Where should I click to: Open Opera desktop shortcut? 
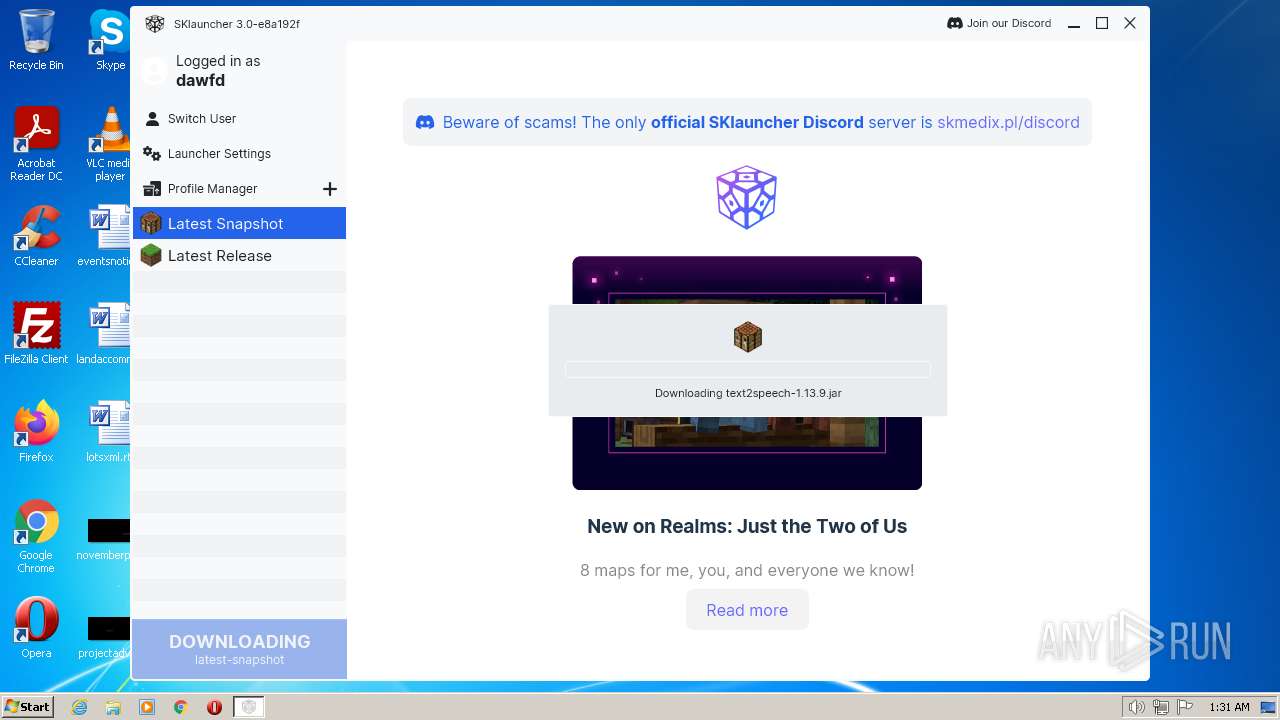pyautogui.click(x=36, y=627)
